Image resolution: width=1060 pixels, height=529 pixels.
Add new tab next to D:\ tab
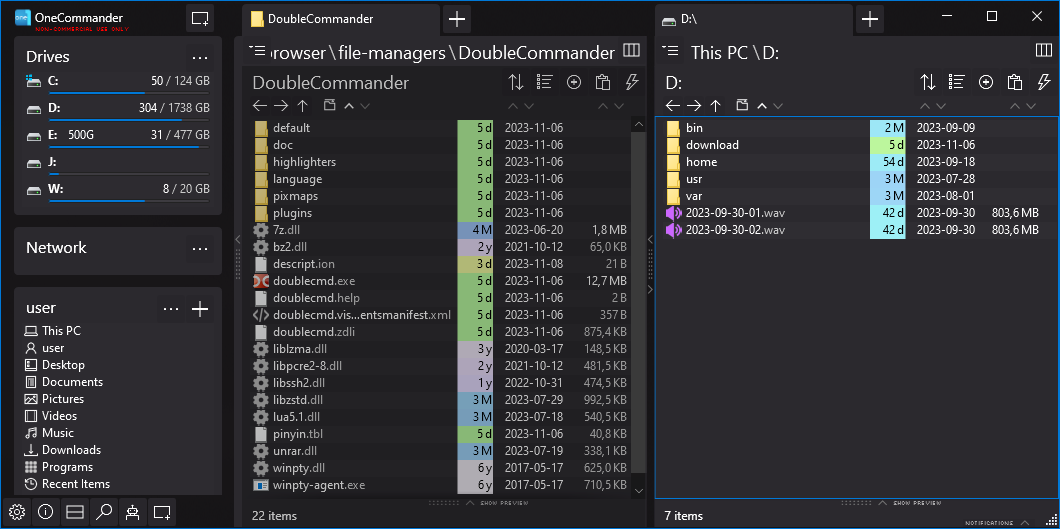click(870, 19)
